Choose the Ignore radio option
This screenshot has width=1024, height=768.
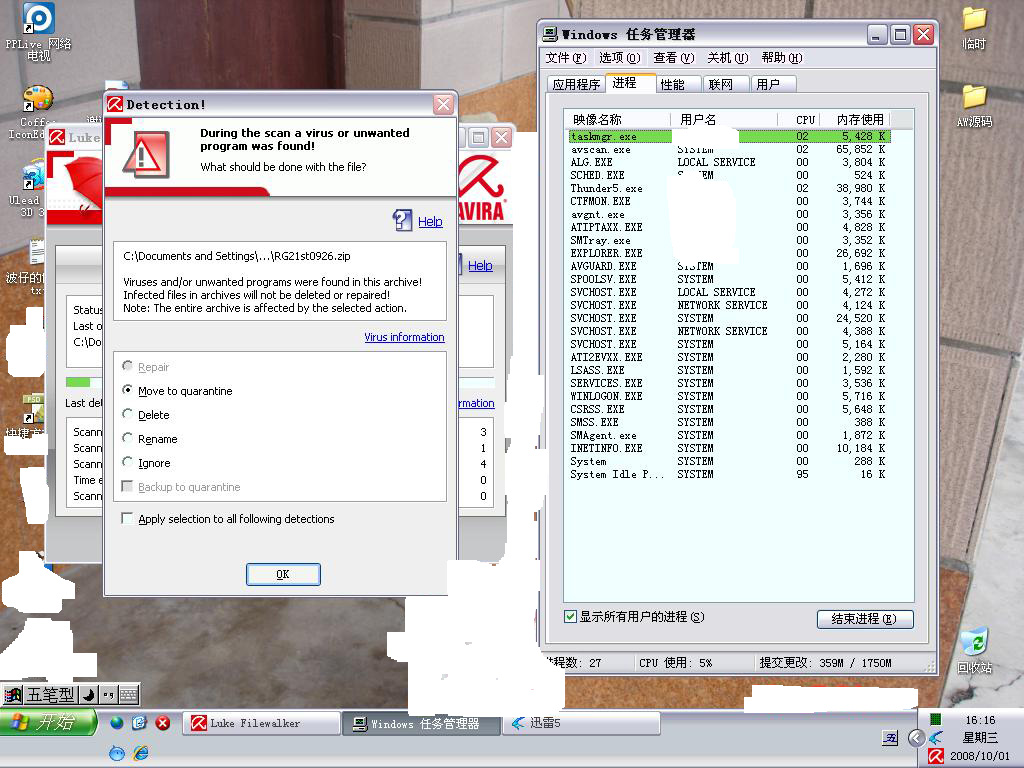[128, 462]
